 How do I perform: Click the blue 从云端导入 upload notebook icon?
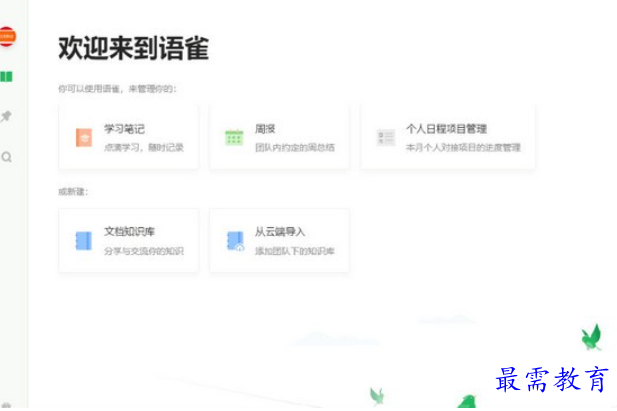(235, 241)
